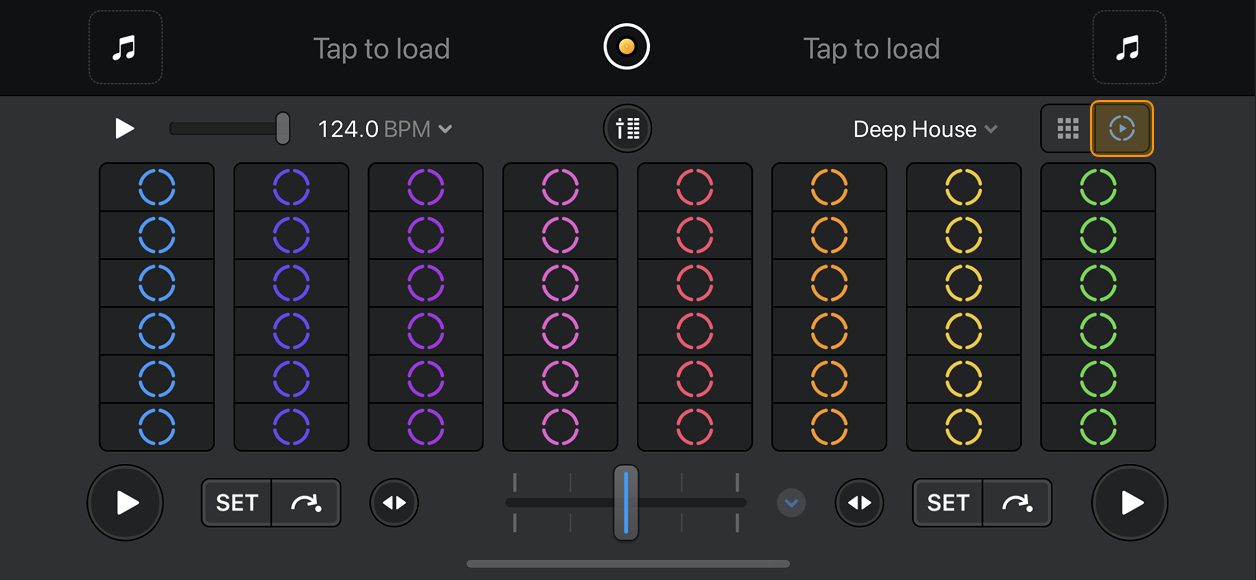Click left deck jump-to-cue arrow icon
This screenshot has width=1256, height=580.
(306, 502)
